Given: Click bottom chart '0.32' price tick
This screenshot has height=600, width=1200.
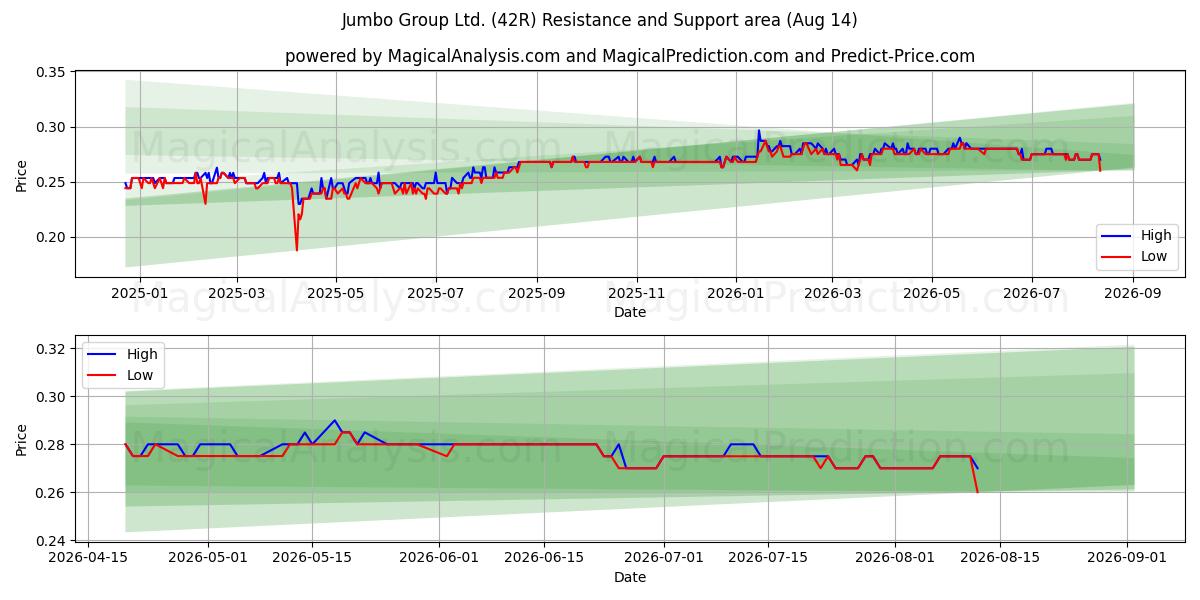Looking at the screenshot, I should 52,349.
